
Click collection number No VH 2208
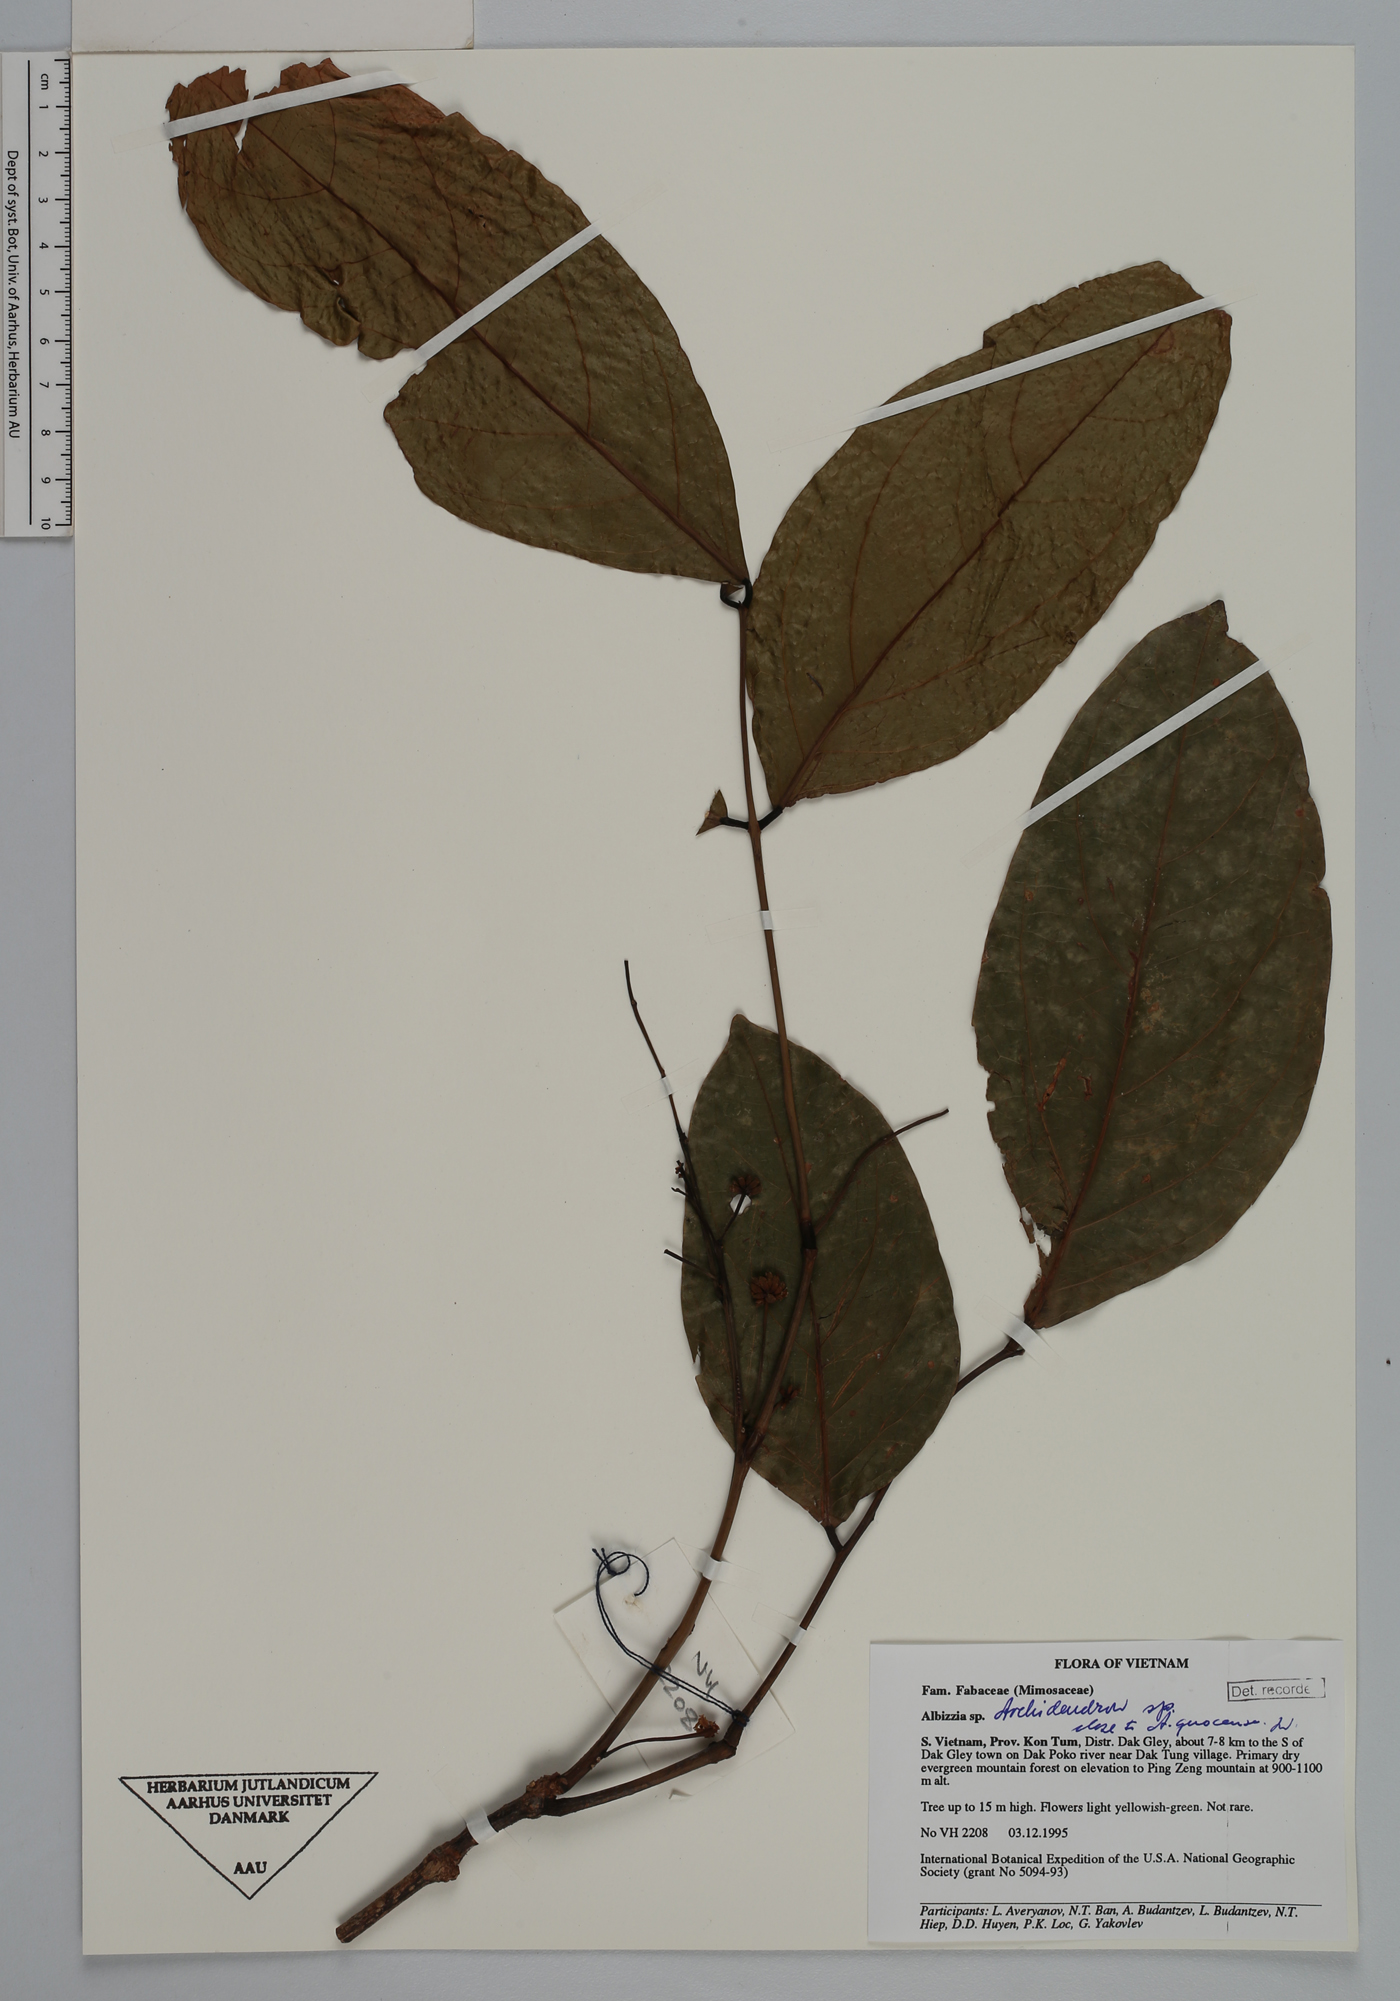(x=954, y=1833)
